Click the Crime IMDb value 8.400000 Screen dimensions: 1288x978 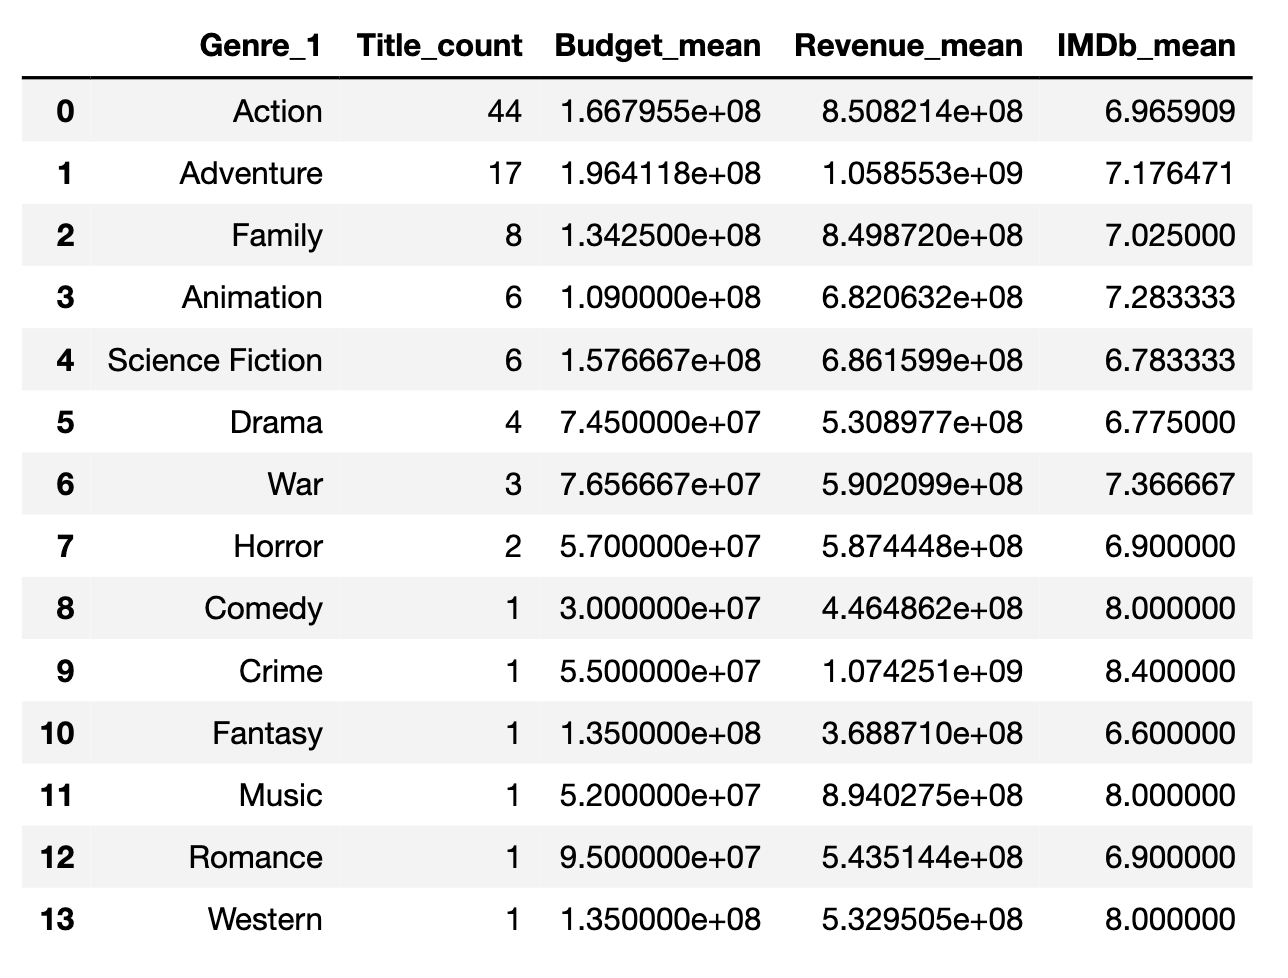pyautogui.click(x=1169, y=671)
